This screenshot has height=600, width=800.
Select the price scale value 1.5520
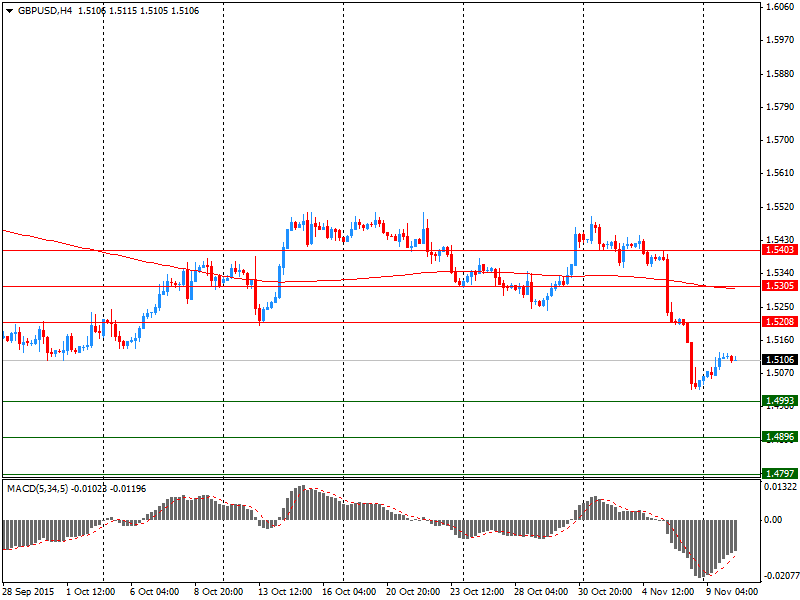[781, 207]
